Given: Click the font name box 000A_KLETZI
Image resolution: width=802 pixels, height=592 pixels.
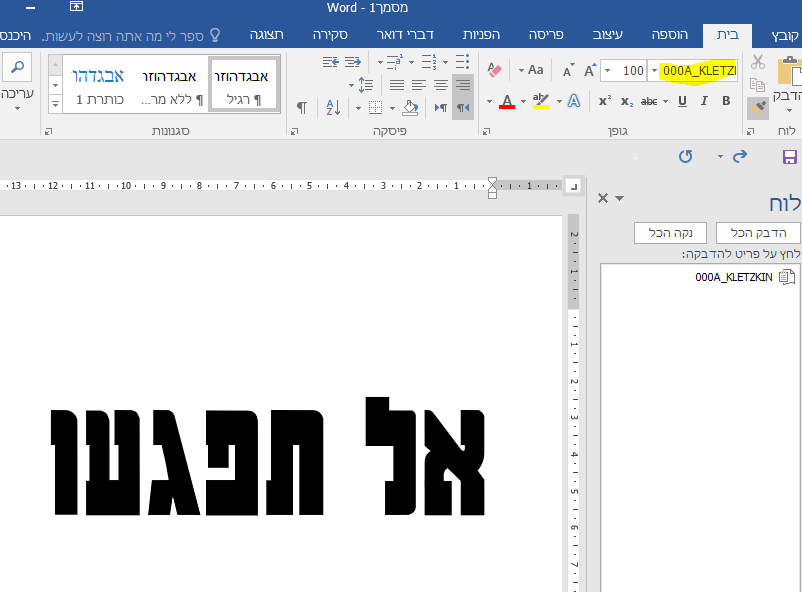Looking at the screenshot, I should point(698,71).
